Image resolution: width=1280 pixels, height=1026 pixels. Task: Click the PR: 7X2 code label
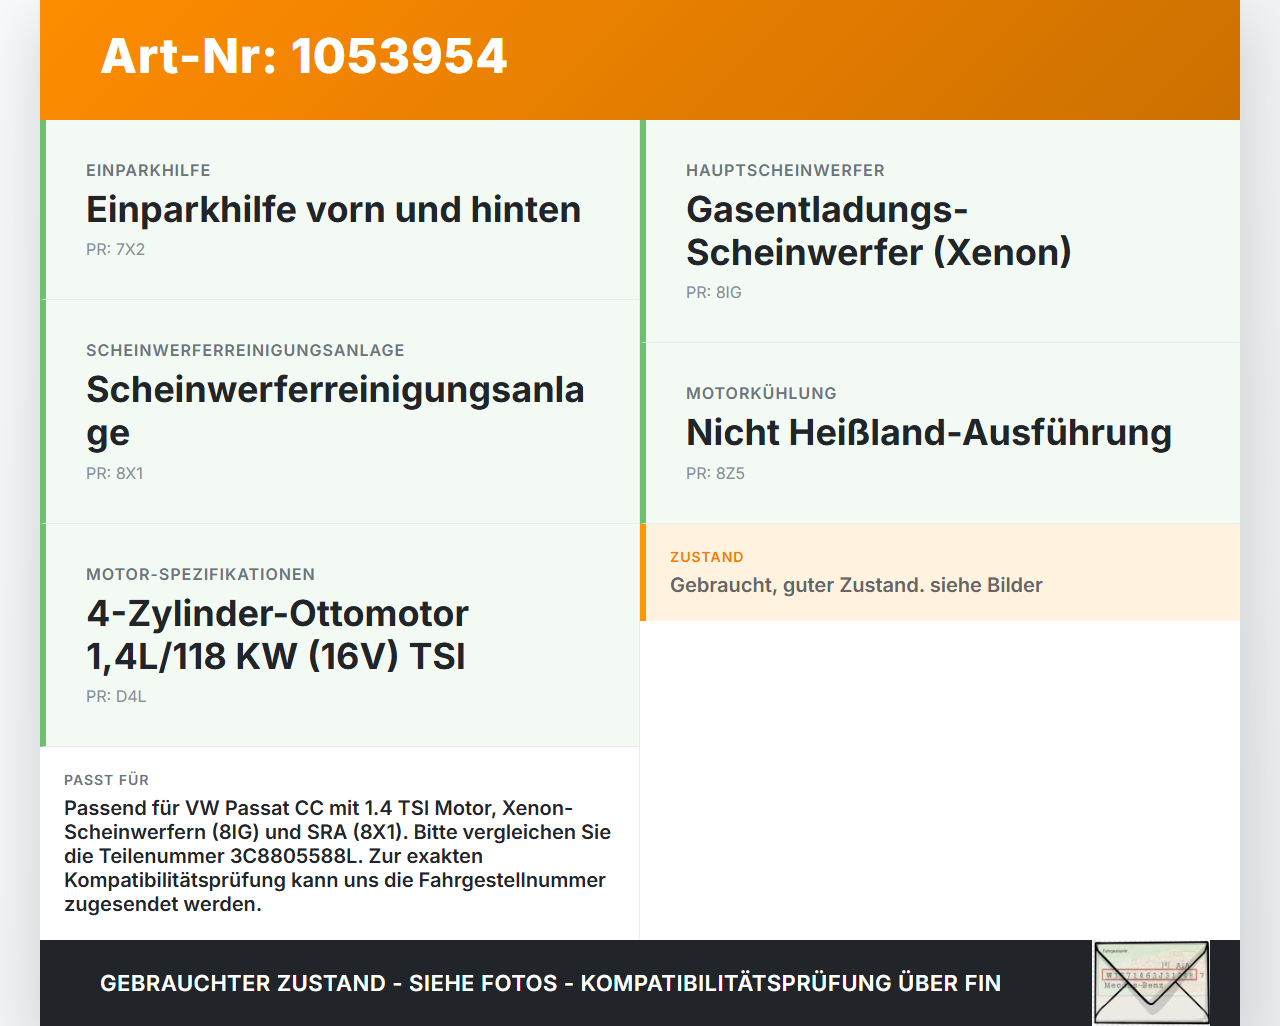[115, 250]
